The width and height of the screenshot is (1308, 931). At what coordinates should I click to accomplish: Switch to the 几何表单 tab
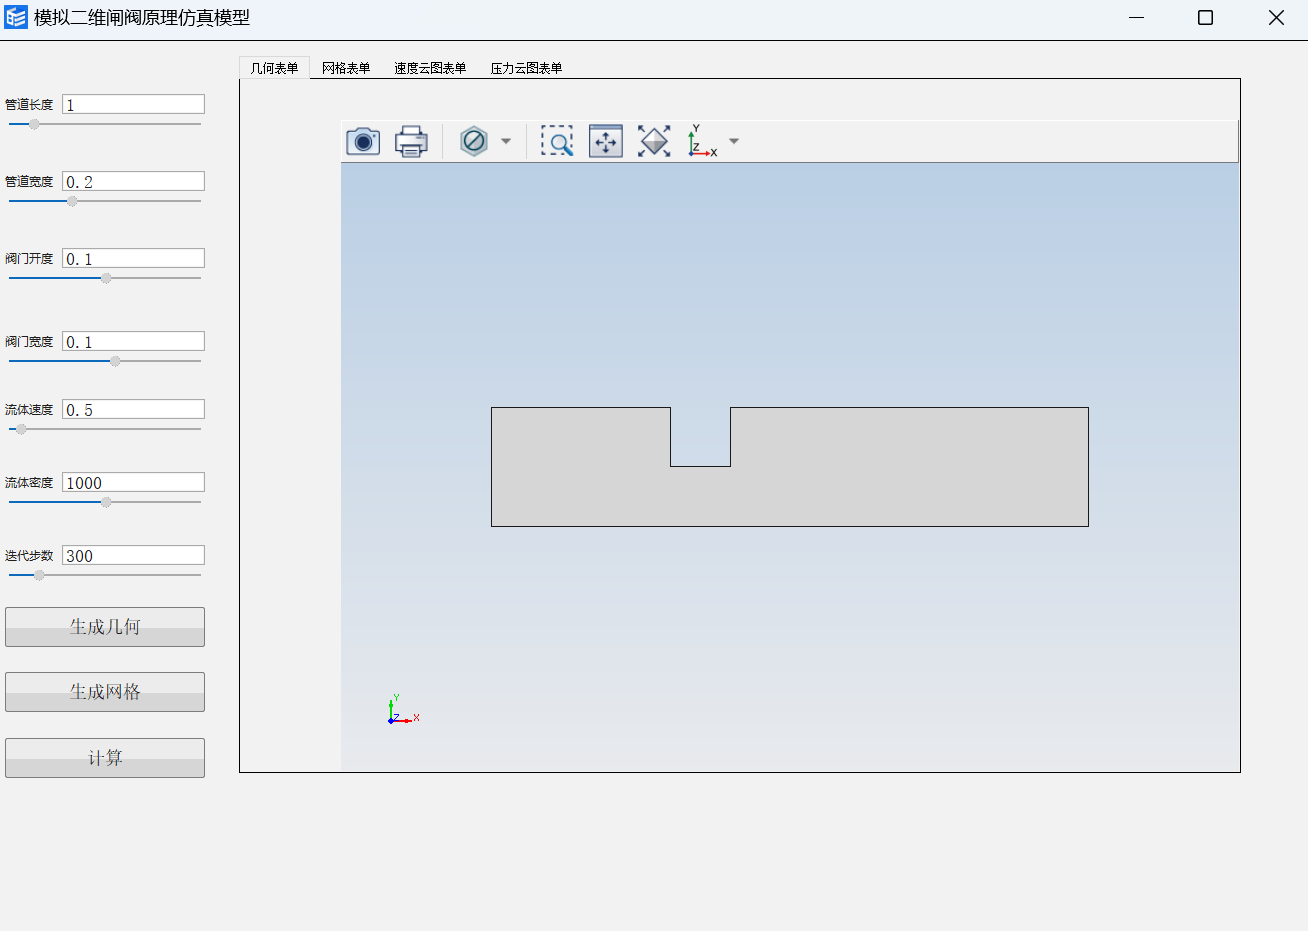click(x=274, y=68)
